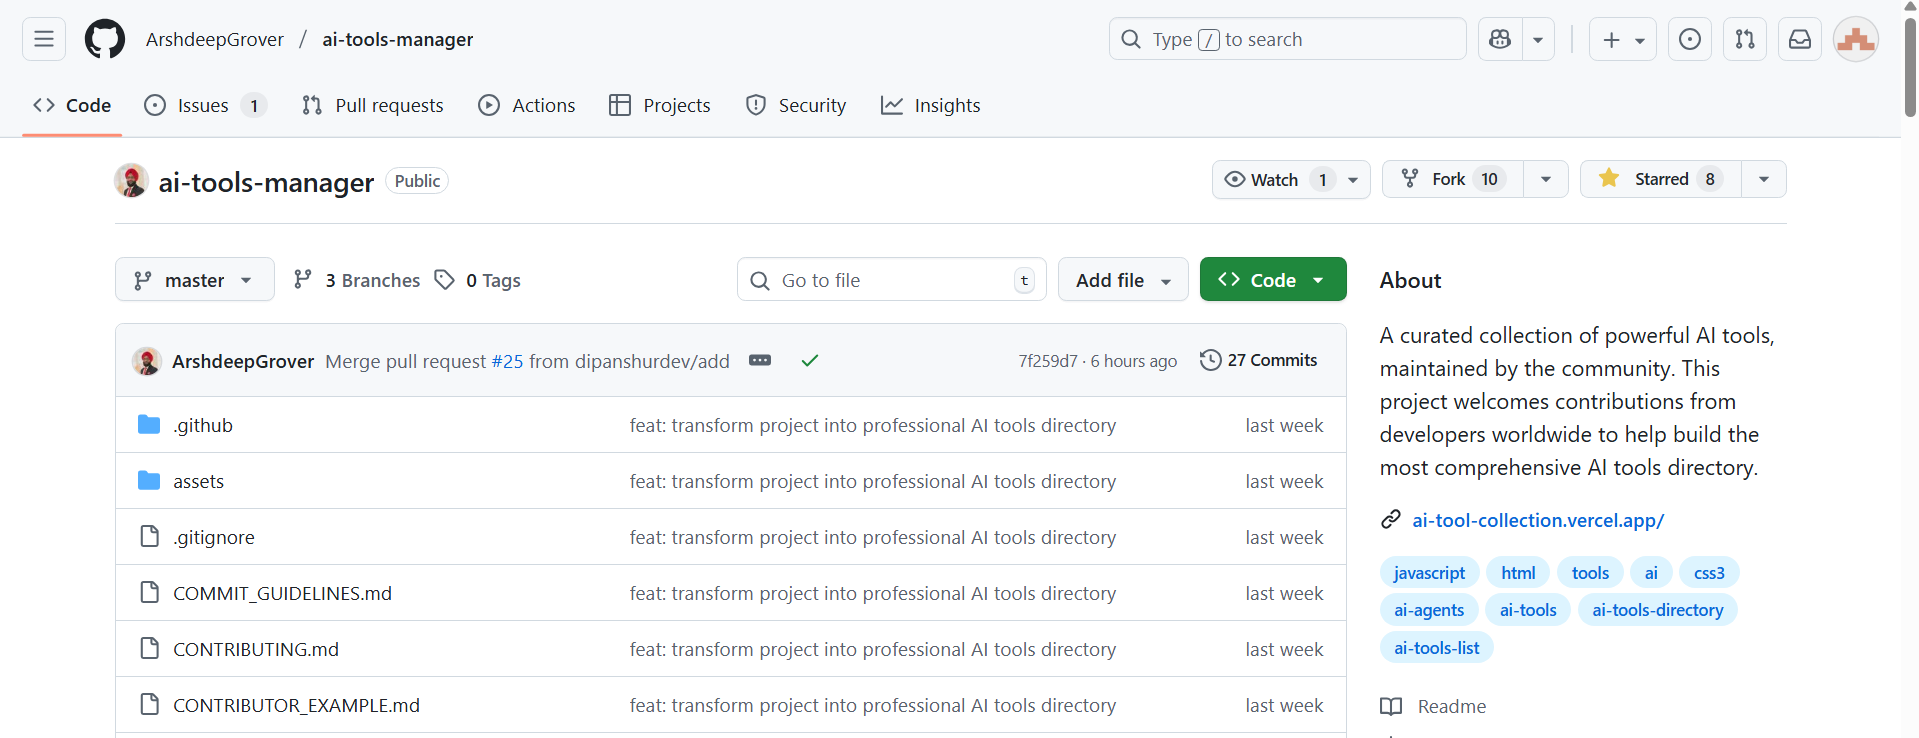Select the ai topic tag
Image resolution: width=1919 pixels, height=738 pixels.
click(x=1651, y=573)
